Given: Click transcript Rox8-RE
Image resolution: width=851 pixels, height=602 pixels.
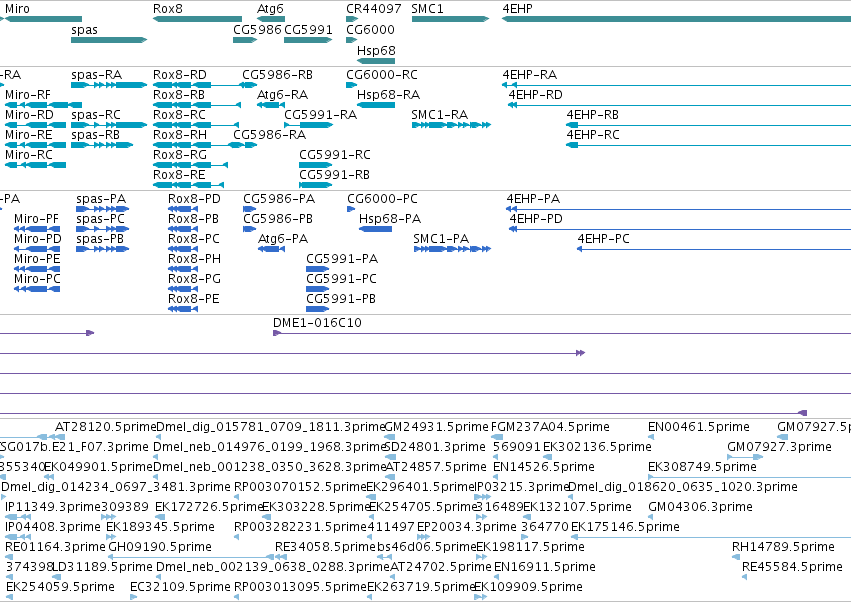Looking at the screenshot, I should point(188,185).
